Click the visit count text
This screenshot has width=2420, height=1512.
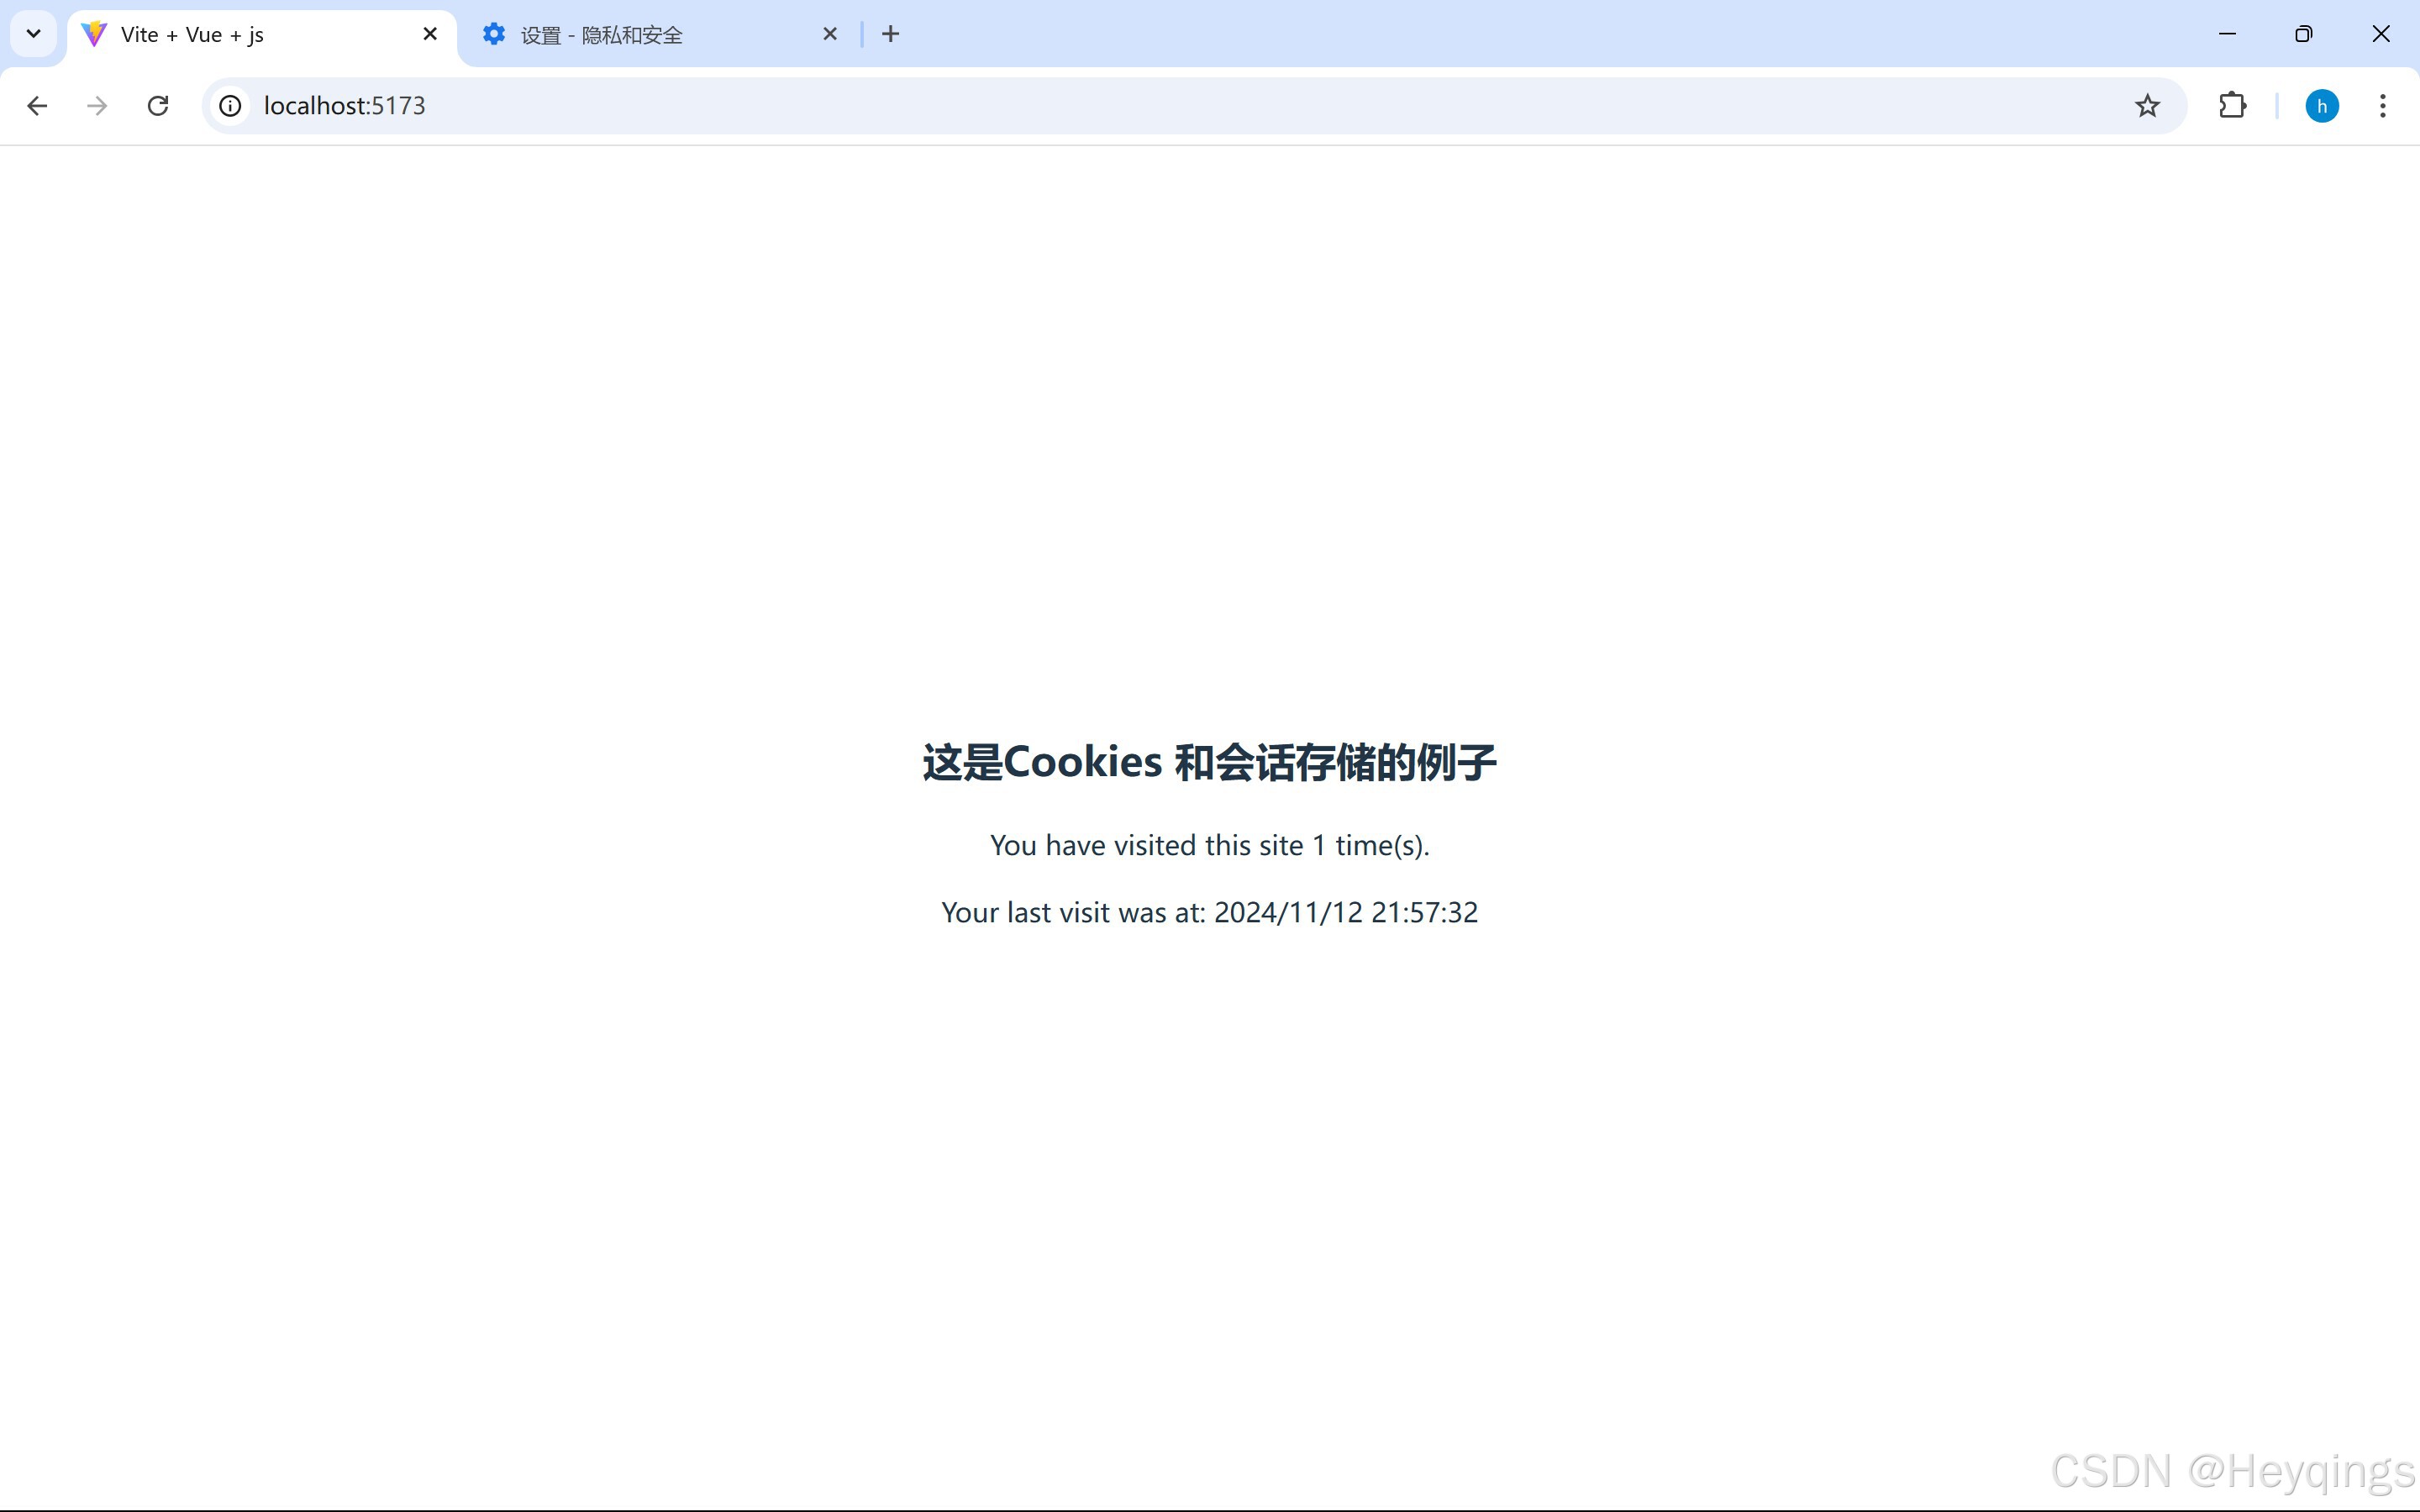pos(1209,846)
